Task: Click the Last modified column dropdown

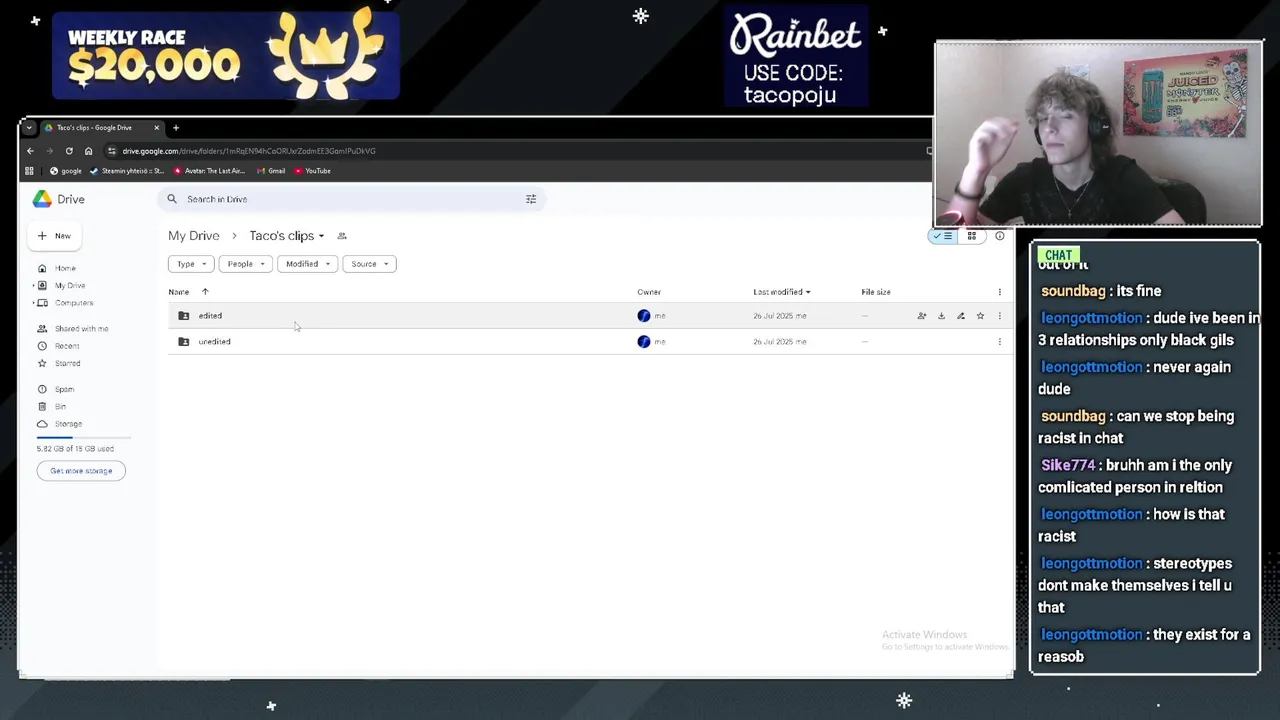Action: 782,292
